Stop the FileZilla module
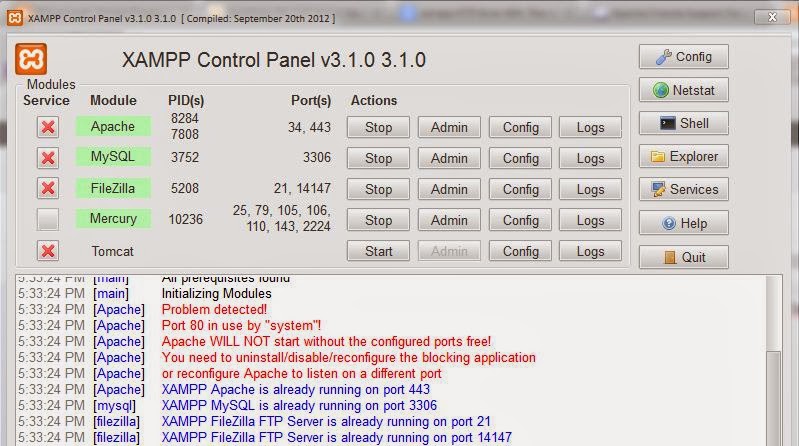Screen dimensions: 799x446 [x=378, y=189]
